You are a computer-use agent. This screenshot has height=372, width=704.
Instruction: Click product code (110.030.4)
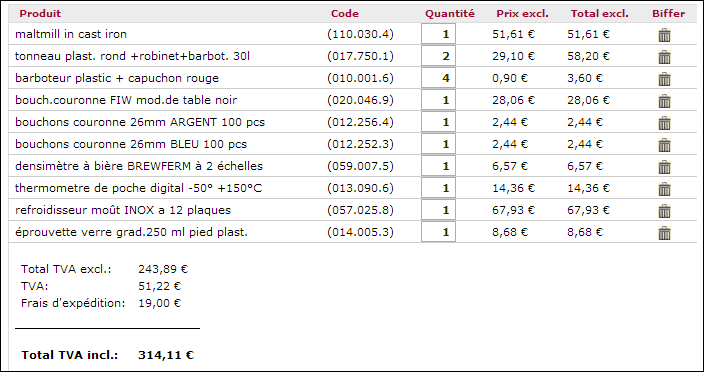(x=361, y=34)
